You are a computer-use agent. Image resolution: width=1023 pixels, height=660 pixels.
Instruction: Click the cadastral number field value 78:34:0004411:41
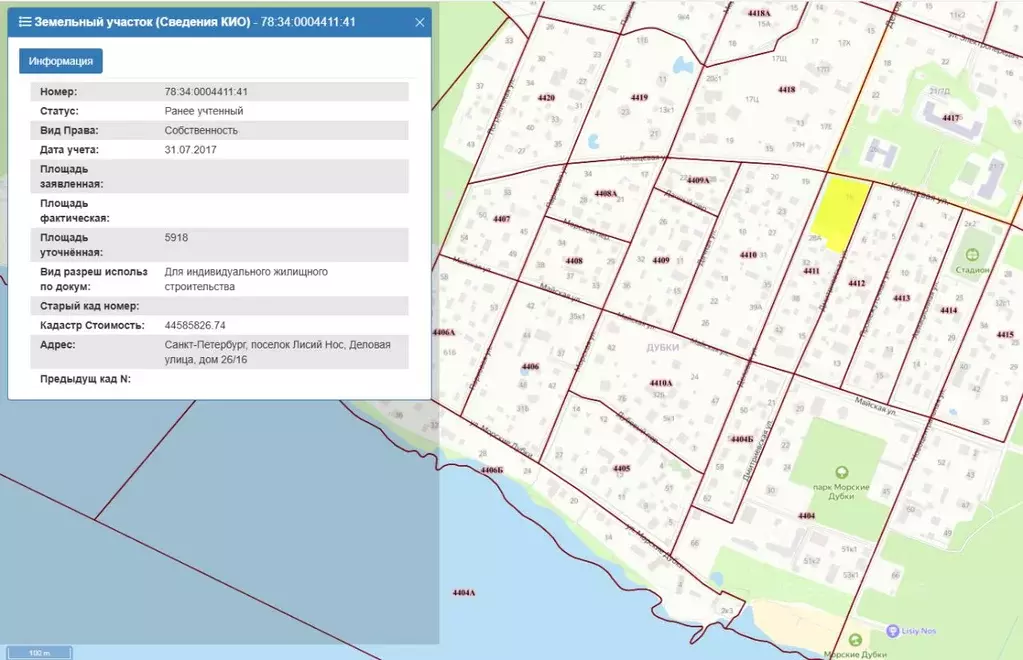click(x=206, y=92)
